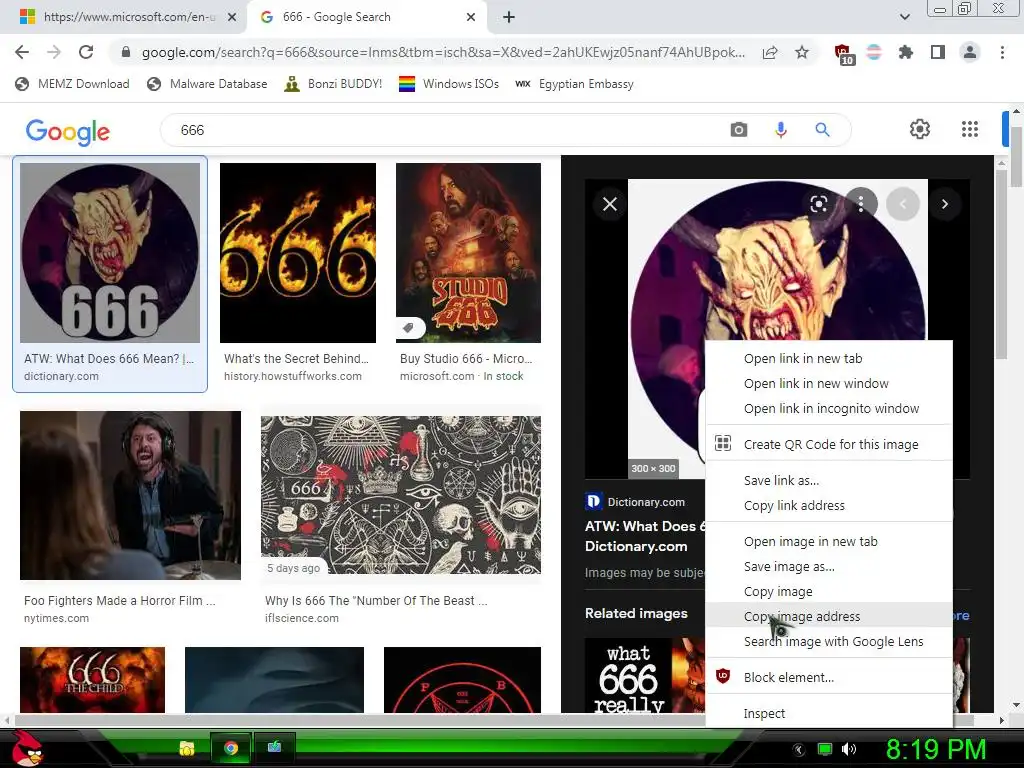Open the occult symbols 666 thumbnail
1024x768 pixels.
click(x=401, y=494)
